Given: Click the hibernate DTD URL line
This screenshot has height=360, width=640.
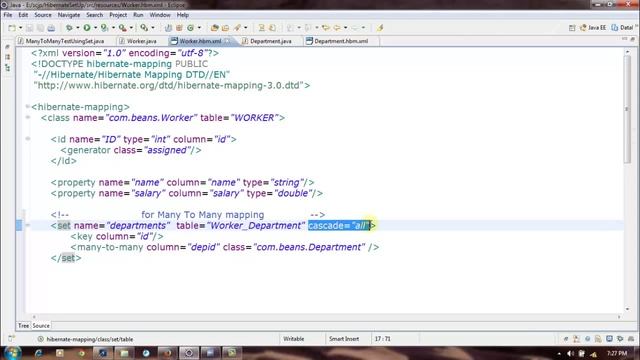Looking at the screenshot, I should coord(172,86).
